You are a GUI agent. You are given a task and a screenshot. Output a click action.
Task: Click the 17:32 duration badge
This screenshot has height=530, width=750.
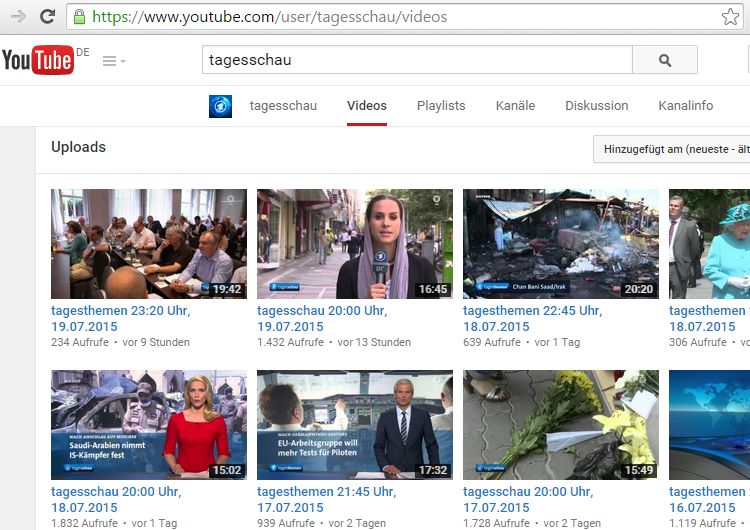pyautogui.click(x=433, y=470)
